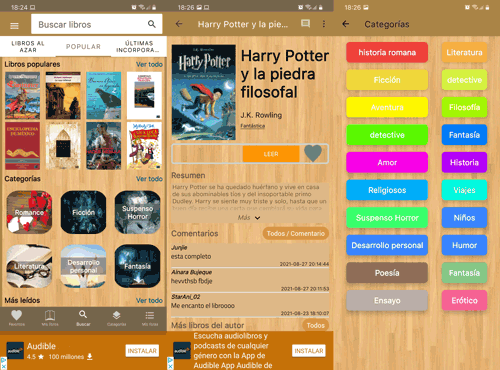Open the Audible ad app icon on home screen
The width and height of the screenshot is (500, 370).
click(x=15, y=350)
